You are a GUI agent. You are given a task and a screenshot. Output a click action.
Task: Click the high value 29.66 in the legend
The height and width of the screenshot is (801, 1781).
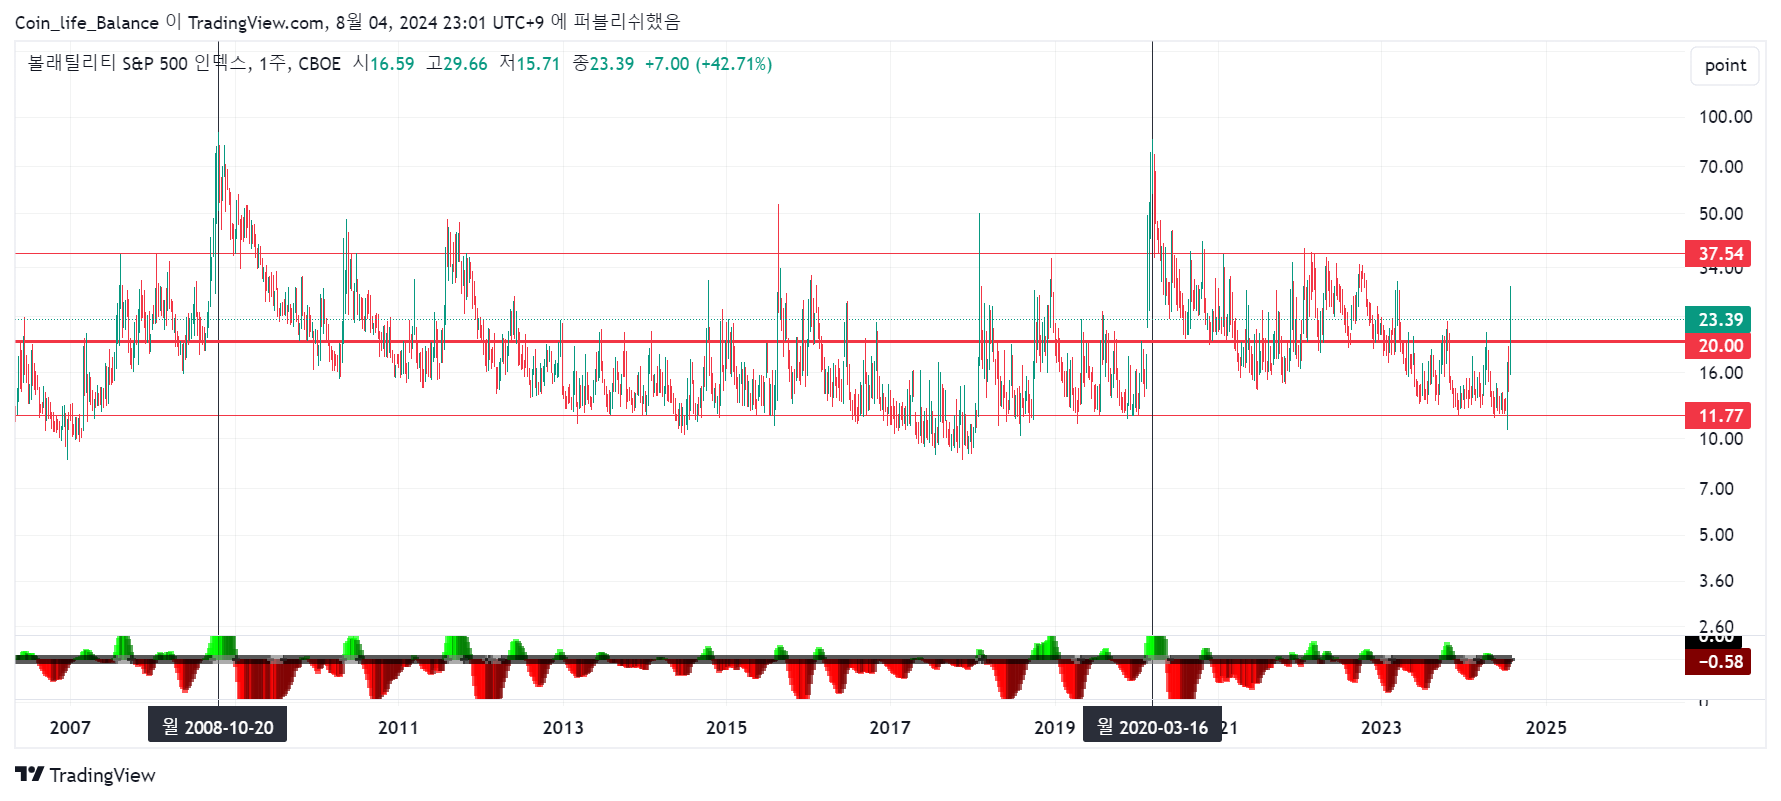pyautogui.click(x=465, y=64)
